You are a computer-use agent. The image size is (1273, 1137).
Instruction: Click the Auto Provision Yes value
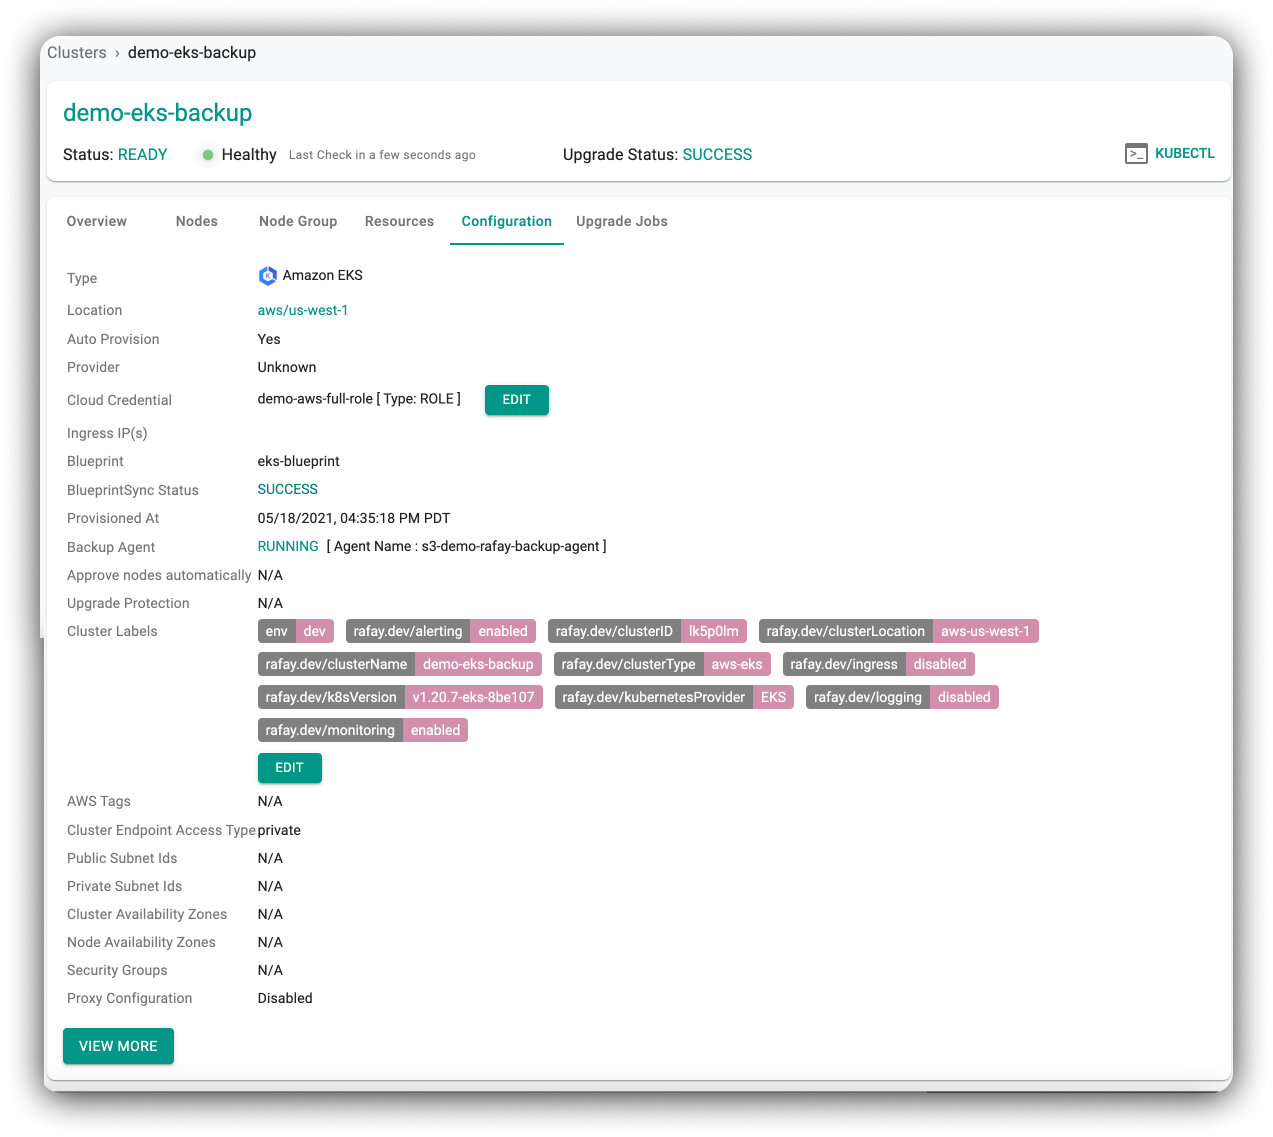[269, 339]
